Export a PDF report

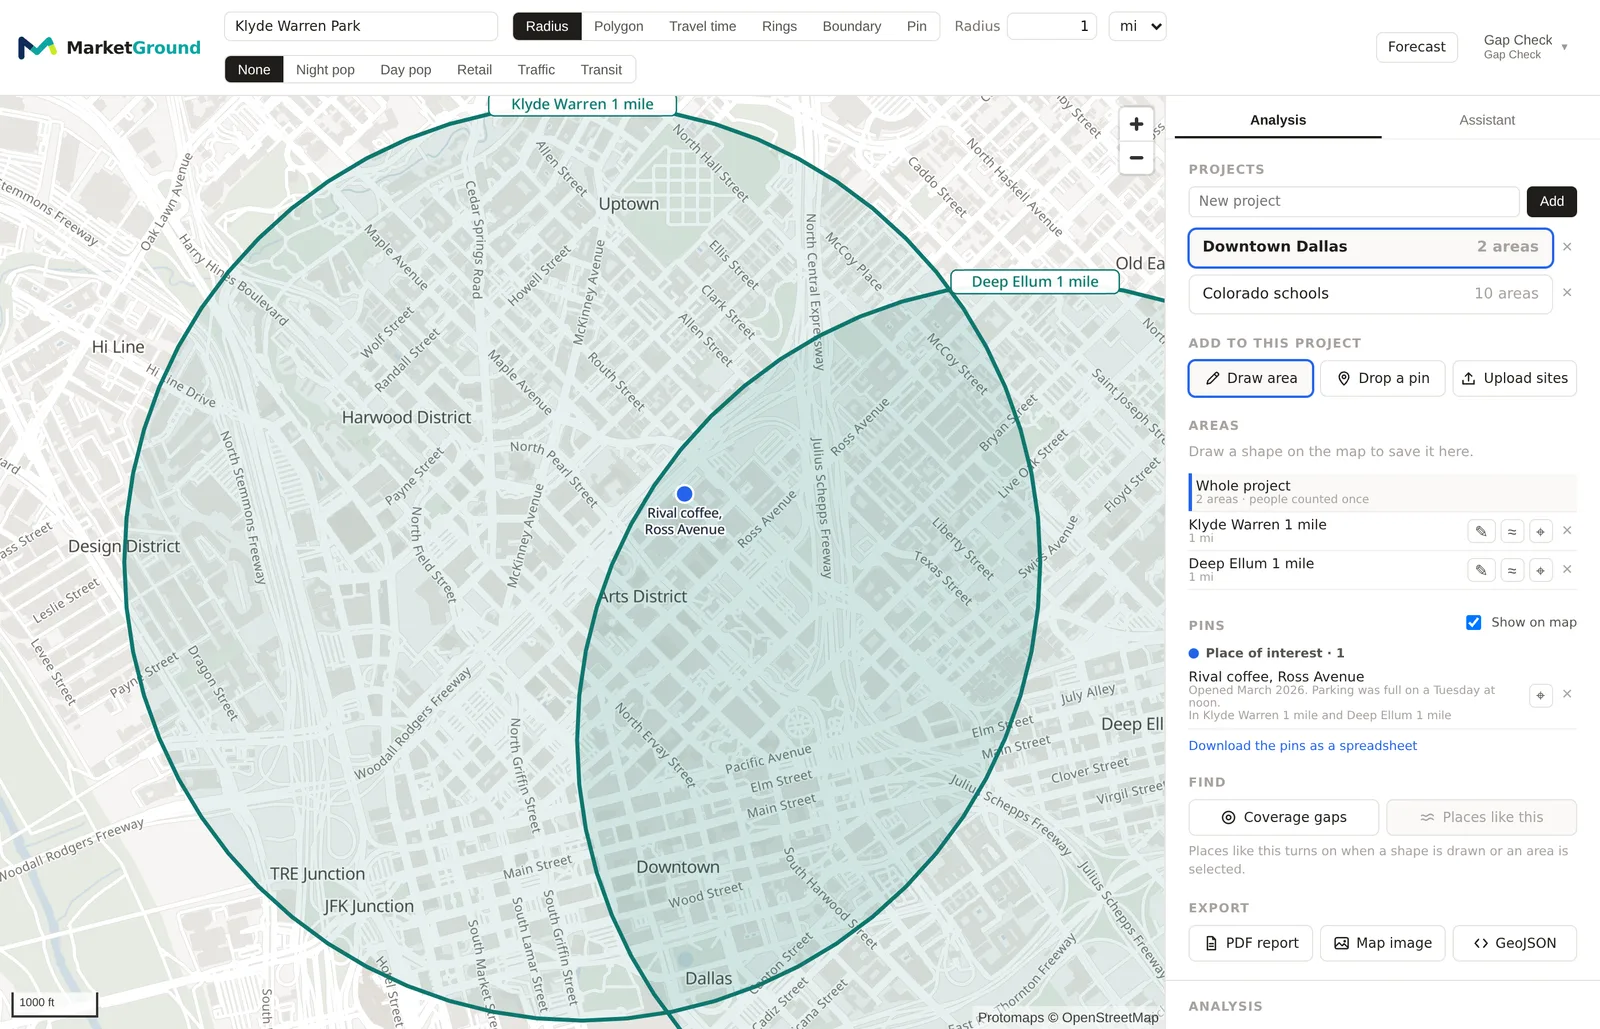(x=1251, y=943)
